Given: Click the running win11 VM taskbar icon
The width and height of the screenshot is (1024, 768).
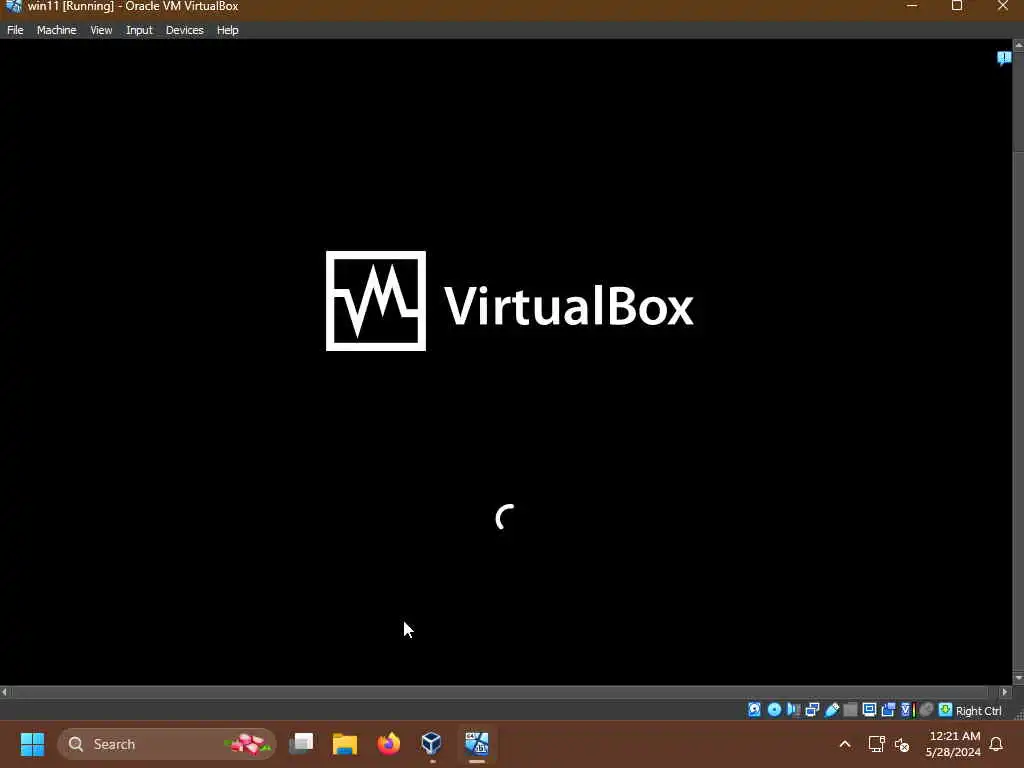Looking at the screenshot, I should [x=477, y=744].
